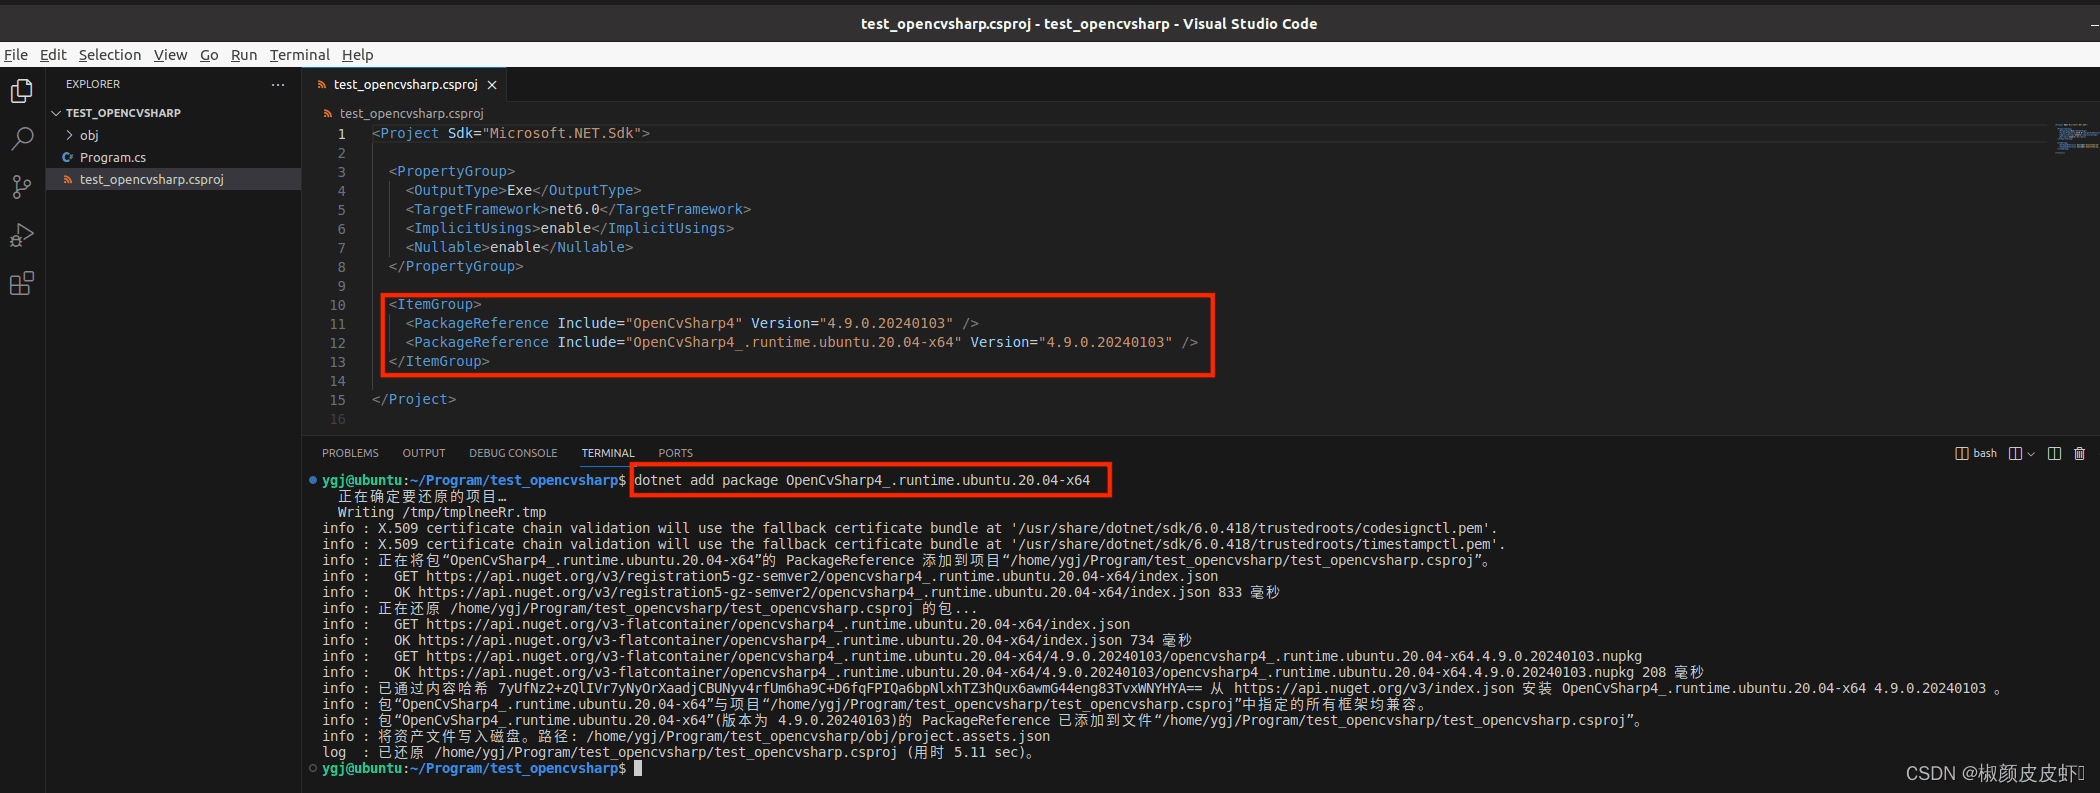Image resolution: width=2100 pixels, height=793 pixels.
Task: Switch to the TERMINAL panel tab
Action: pos(608,453)
